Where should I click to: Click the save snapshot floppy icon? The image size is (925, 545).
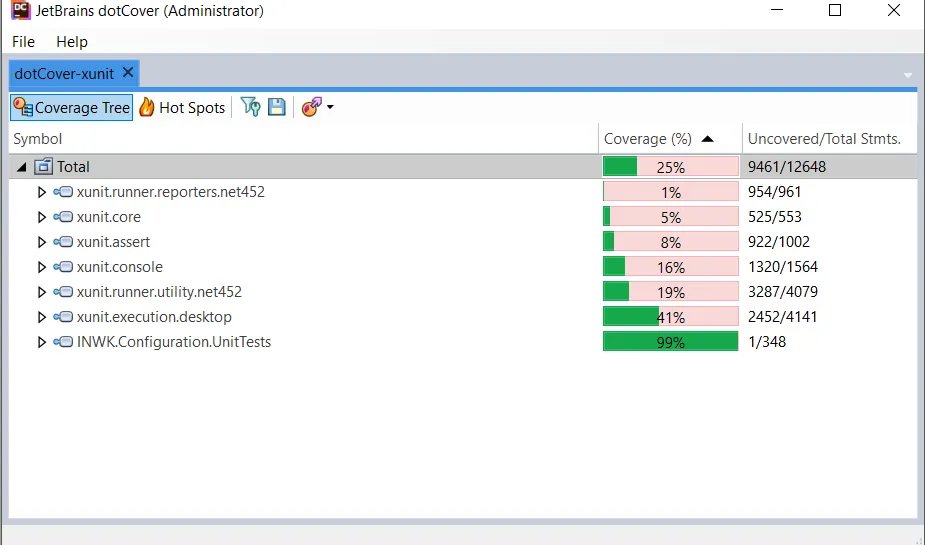277,107
